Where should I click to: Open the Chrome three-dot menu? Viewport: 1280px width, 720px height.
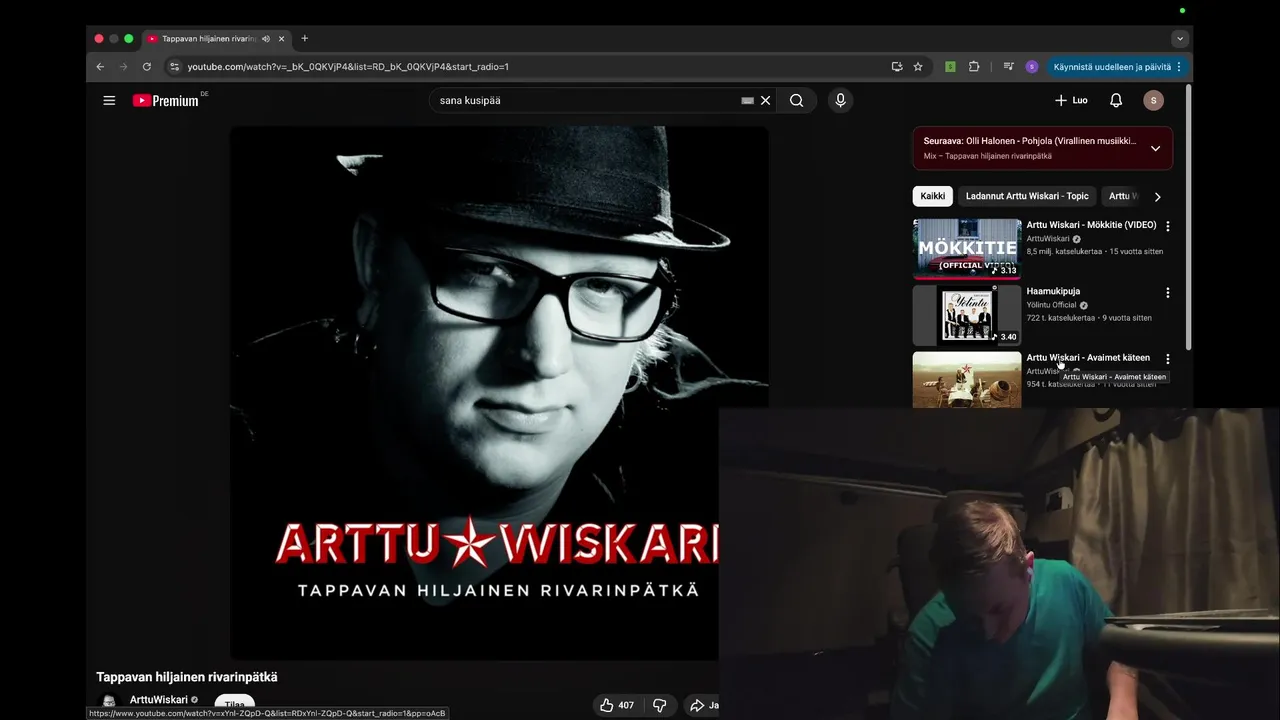click(1179, 67)
